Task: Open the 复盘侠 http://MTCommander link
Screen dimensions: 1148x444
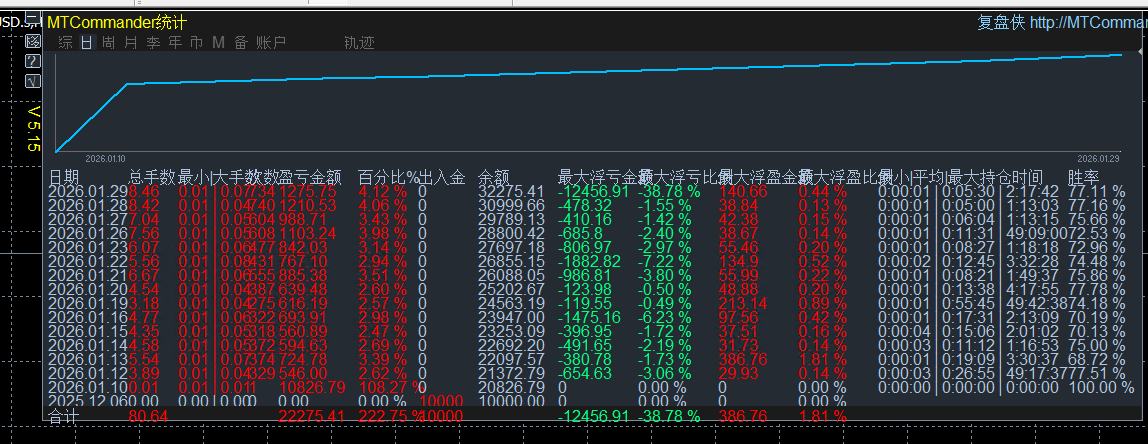Action: click(x=1062, y=23)
